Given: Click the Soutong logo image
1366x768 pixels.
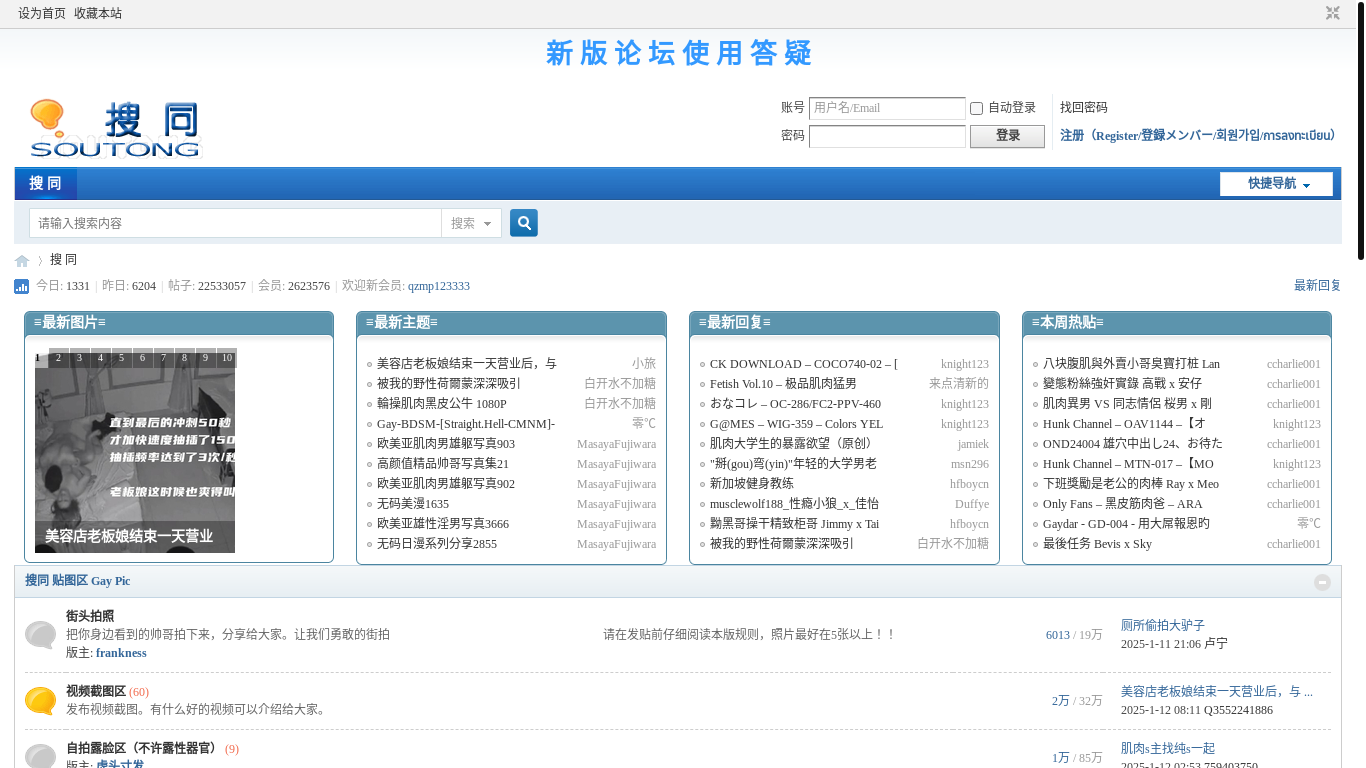Looking at the screenshot, I should 115,129.
